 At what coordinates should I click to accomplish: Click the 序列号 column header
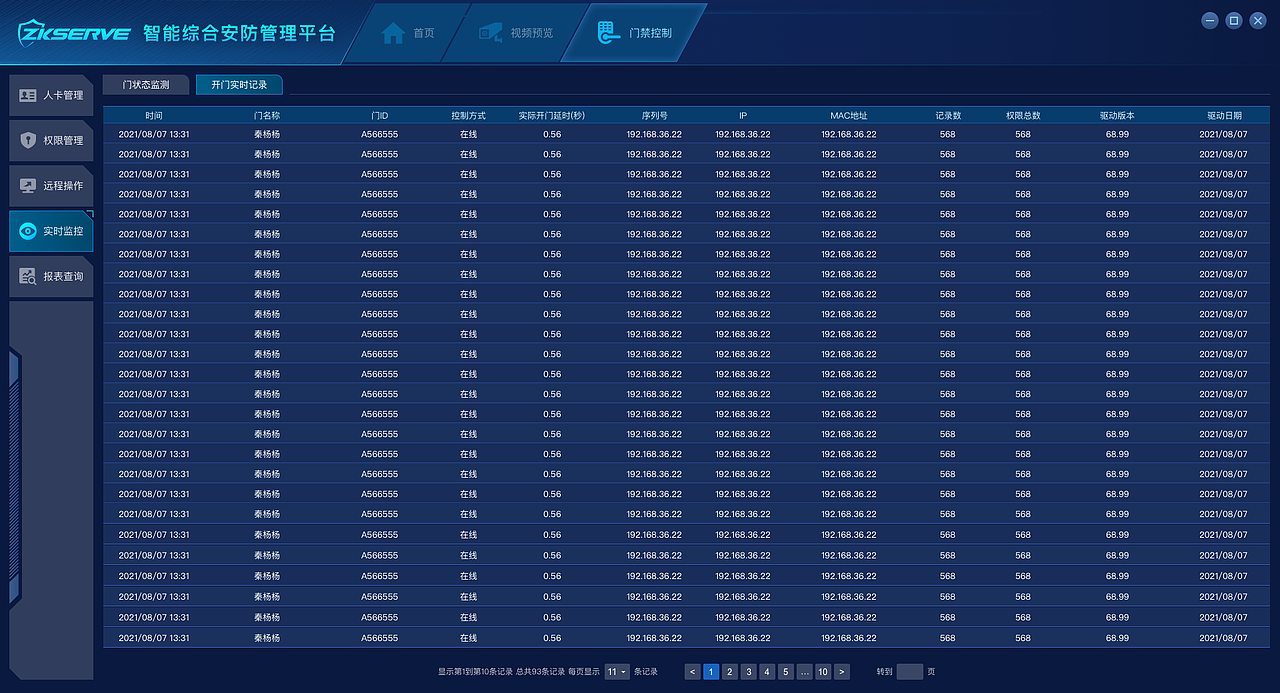click(x=654, y=115)
